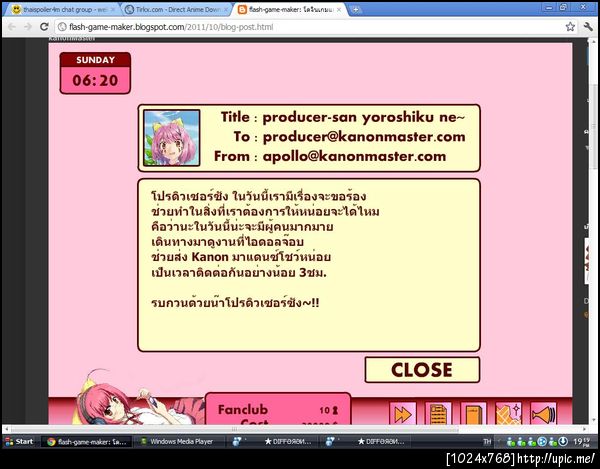
Task: Open the Windows Start menu
Action: click(x=19, y=441)
